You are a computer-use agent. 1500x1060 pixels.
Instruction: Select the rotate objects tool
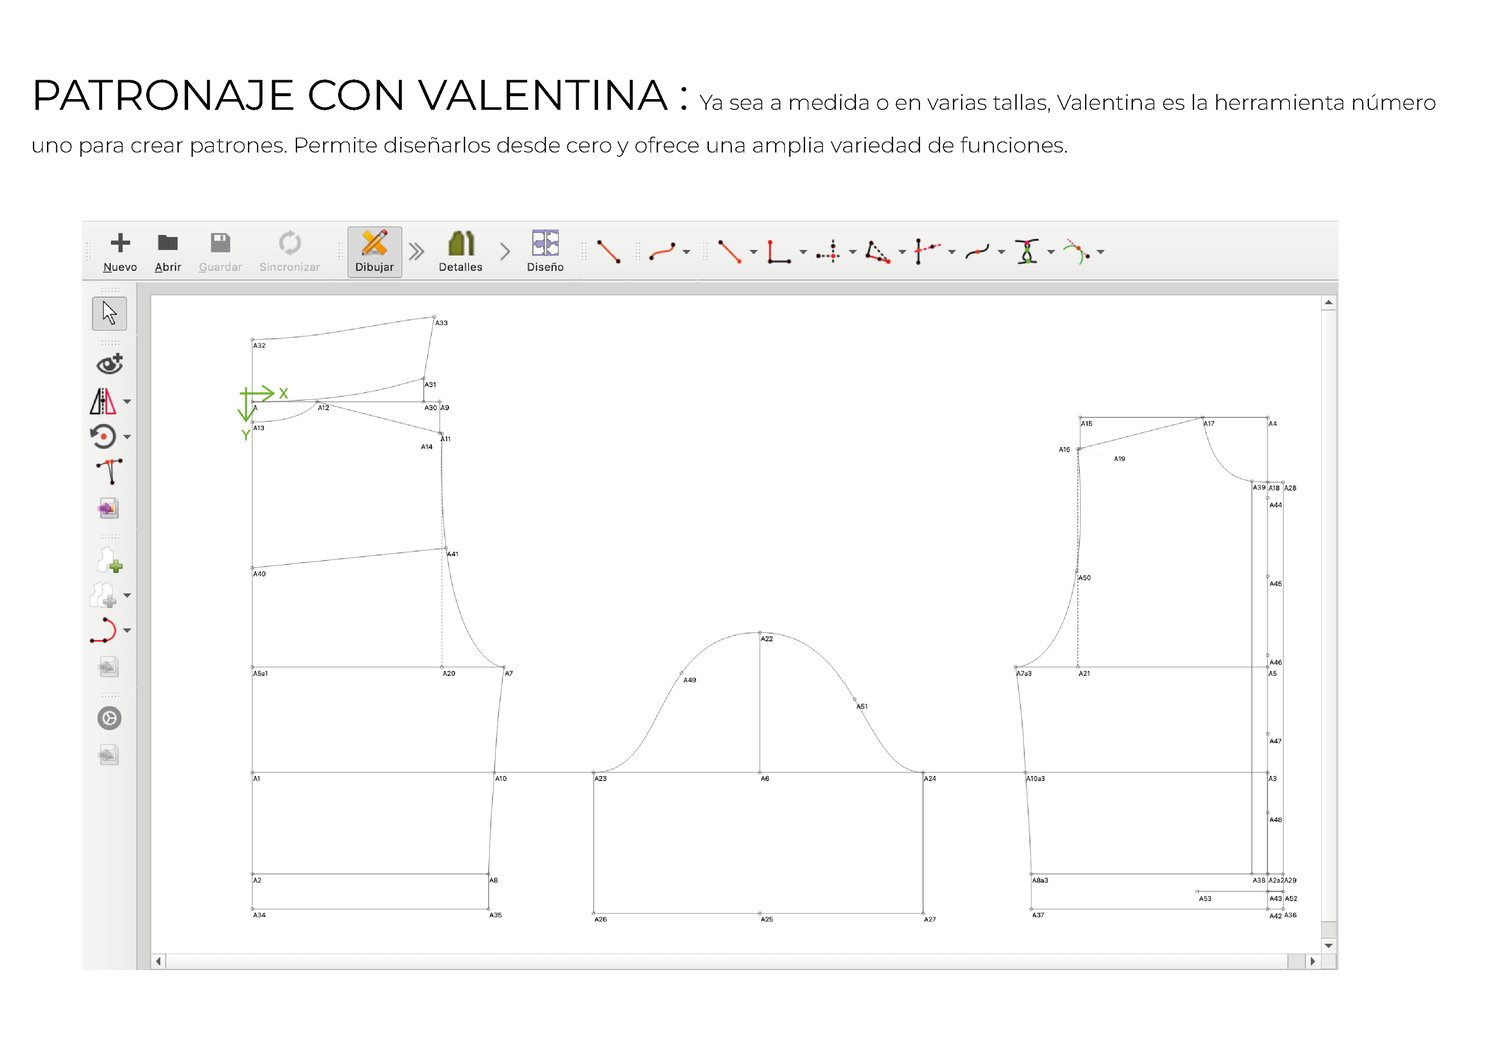pos(103,436)
